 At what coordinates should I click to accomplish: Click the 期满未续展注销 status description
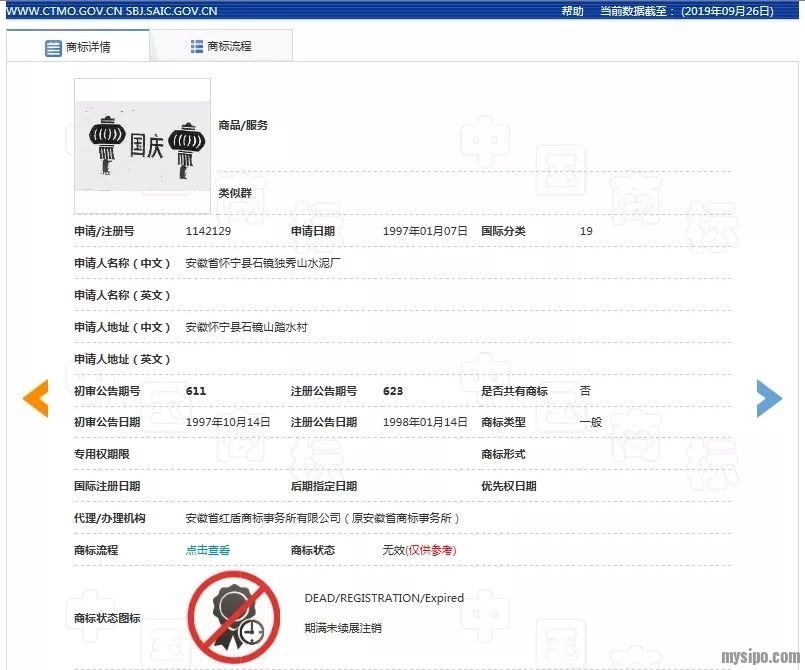(x=343, y=628)
